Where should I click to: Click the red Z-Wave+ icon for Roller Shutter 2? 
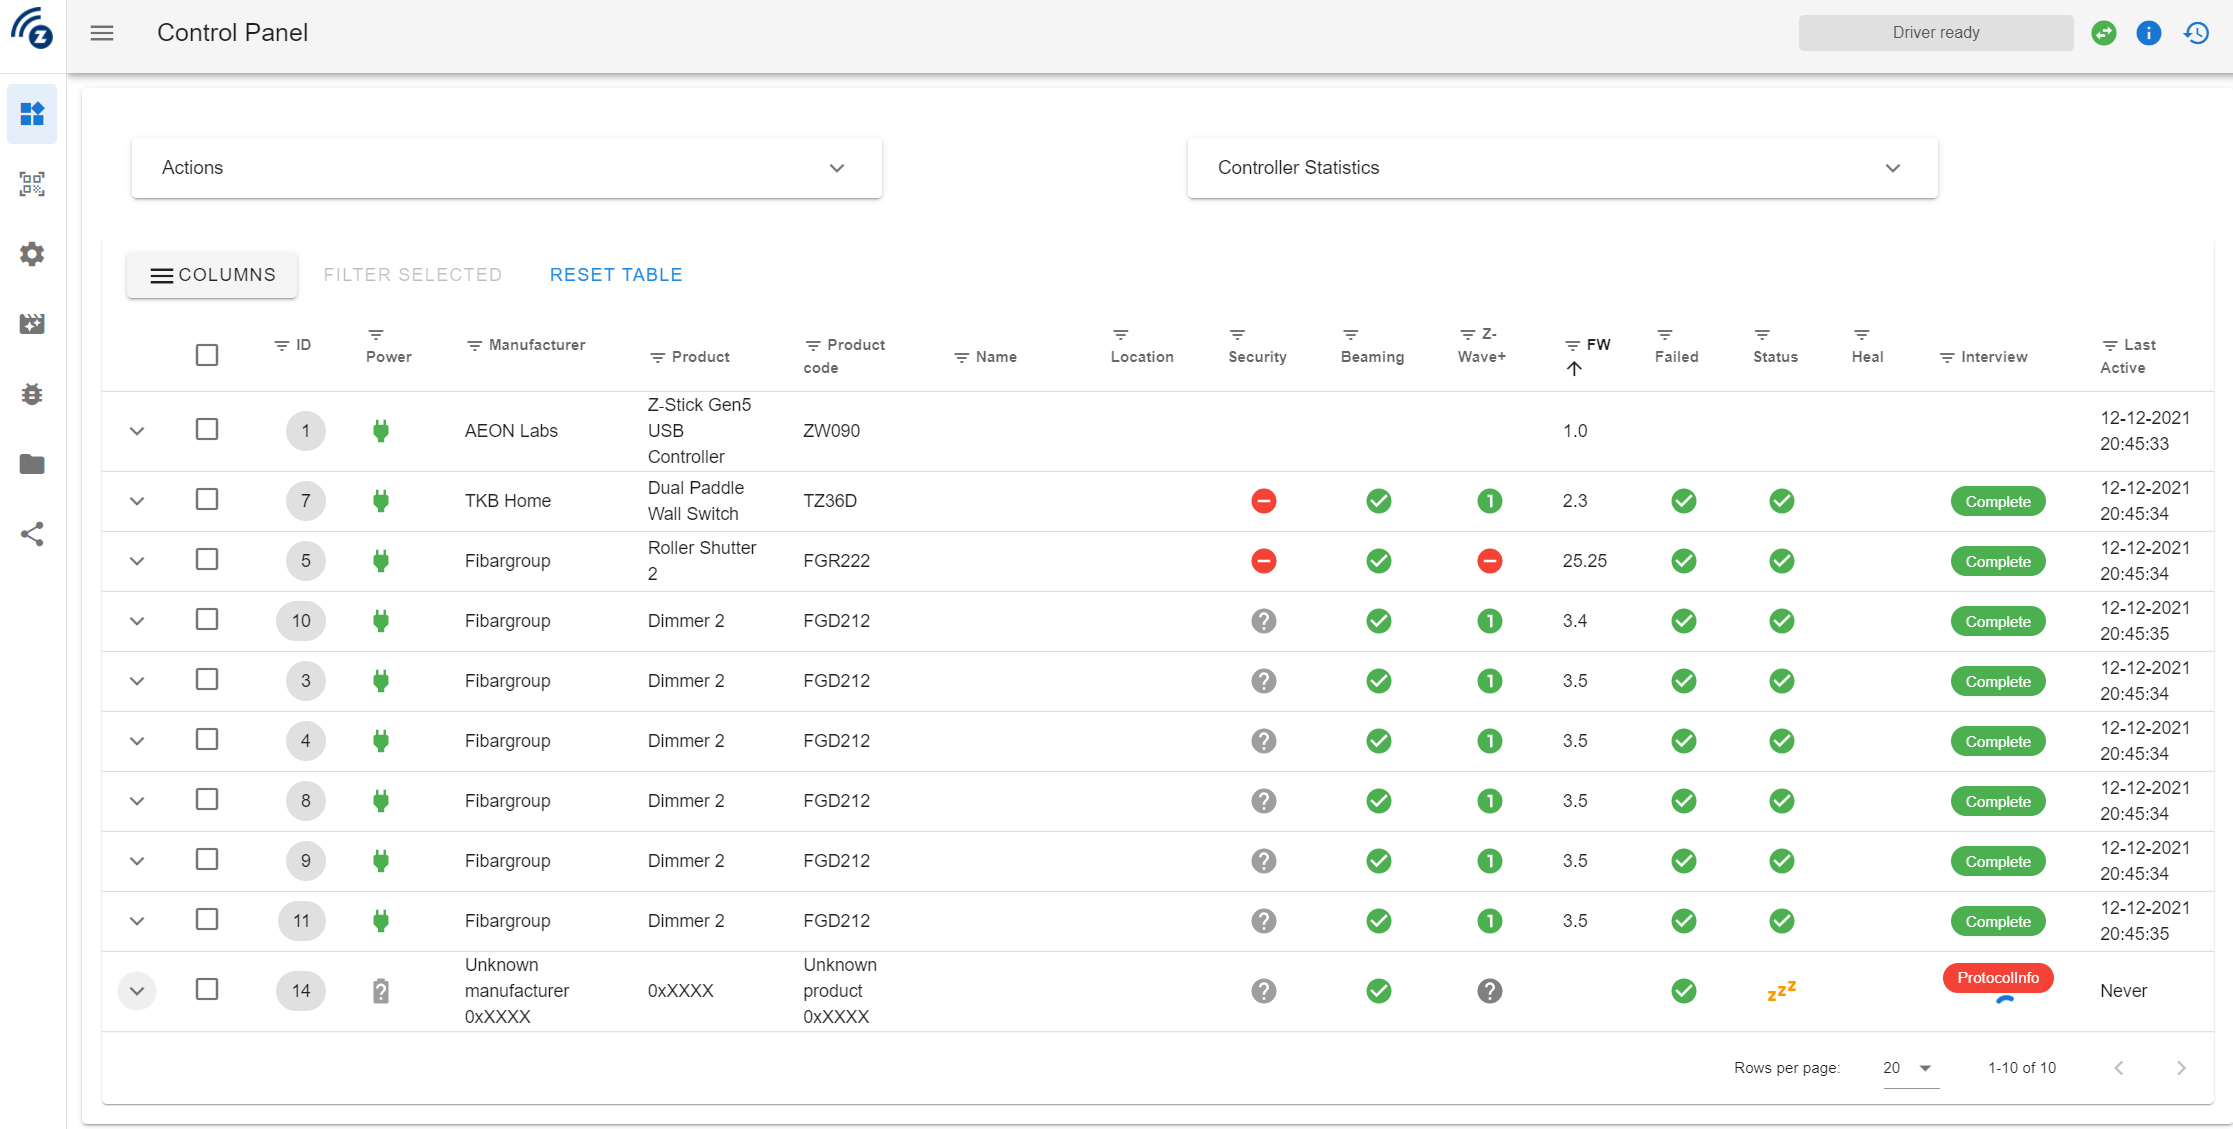coord(1489,561)
